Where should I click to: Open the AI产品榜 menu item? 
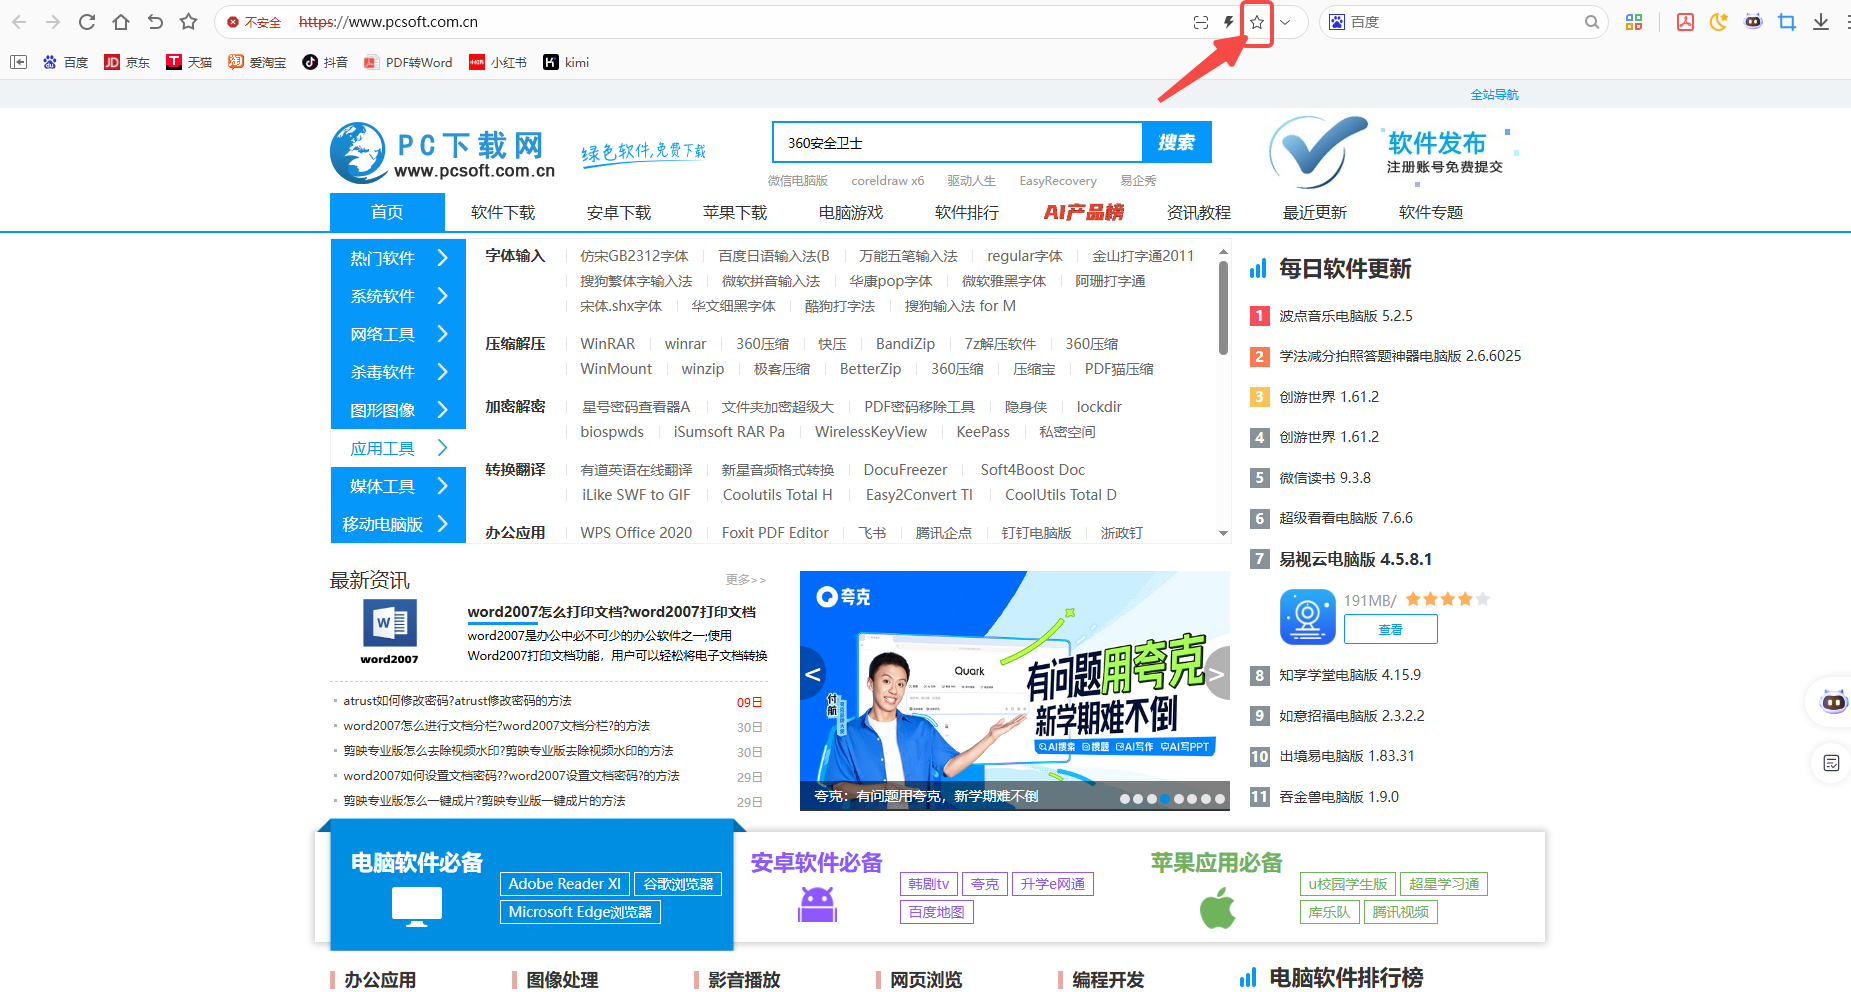(1081, 212)
